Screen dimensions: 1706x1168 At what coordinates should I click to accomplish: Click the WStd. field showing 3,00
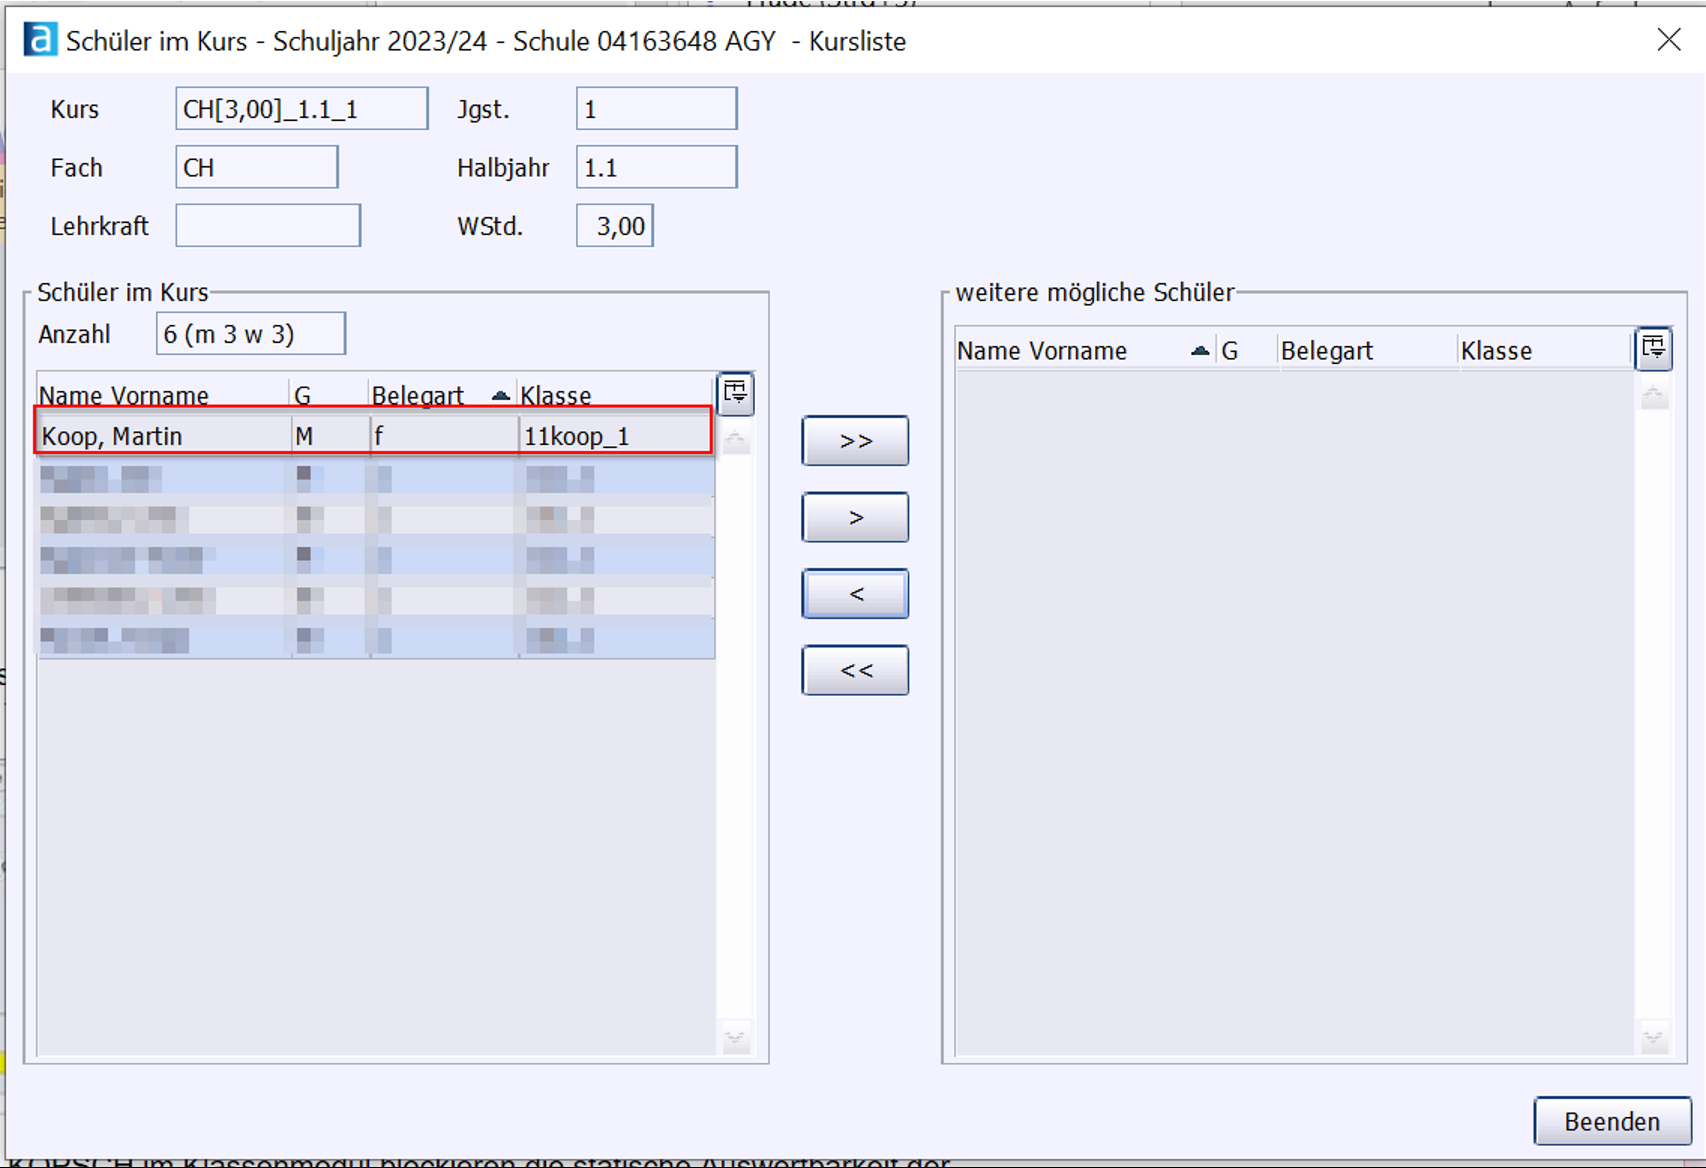tap(614, 226)
